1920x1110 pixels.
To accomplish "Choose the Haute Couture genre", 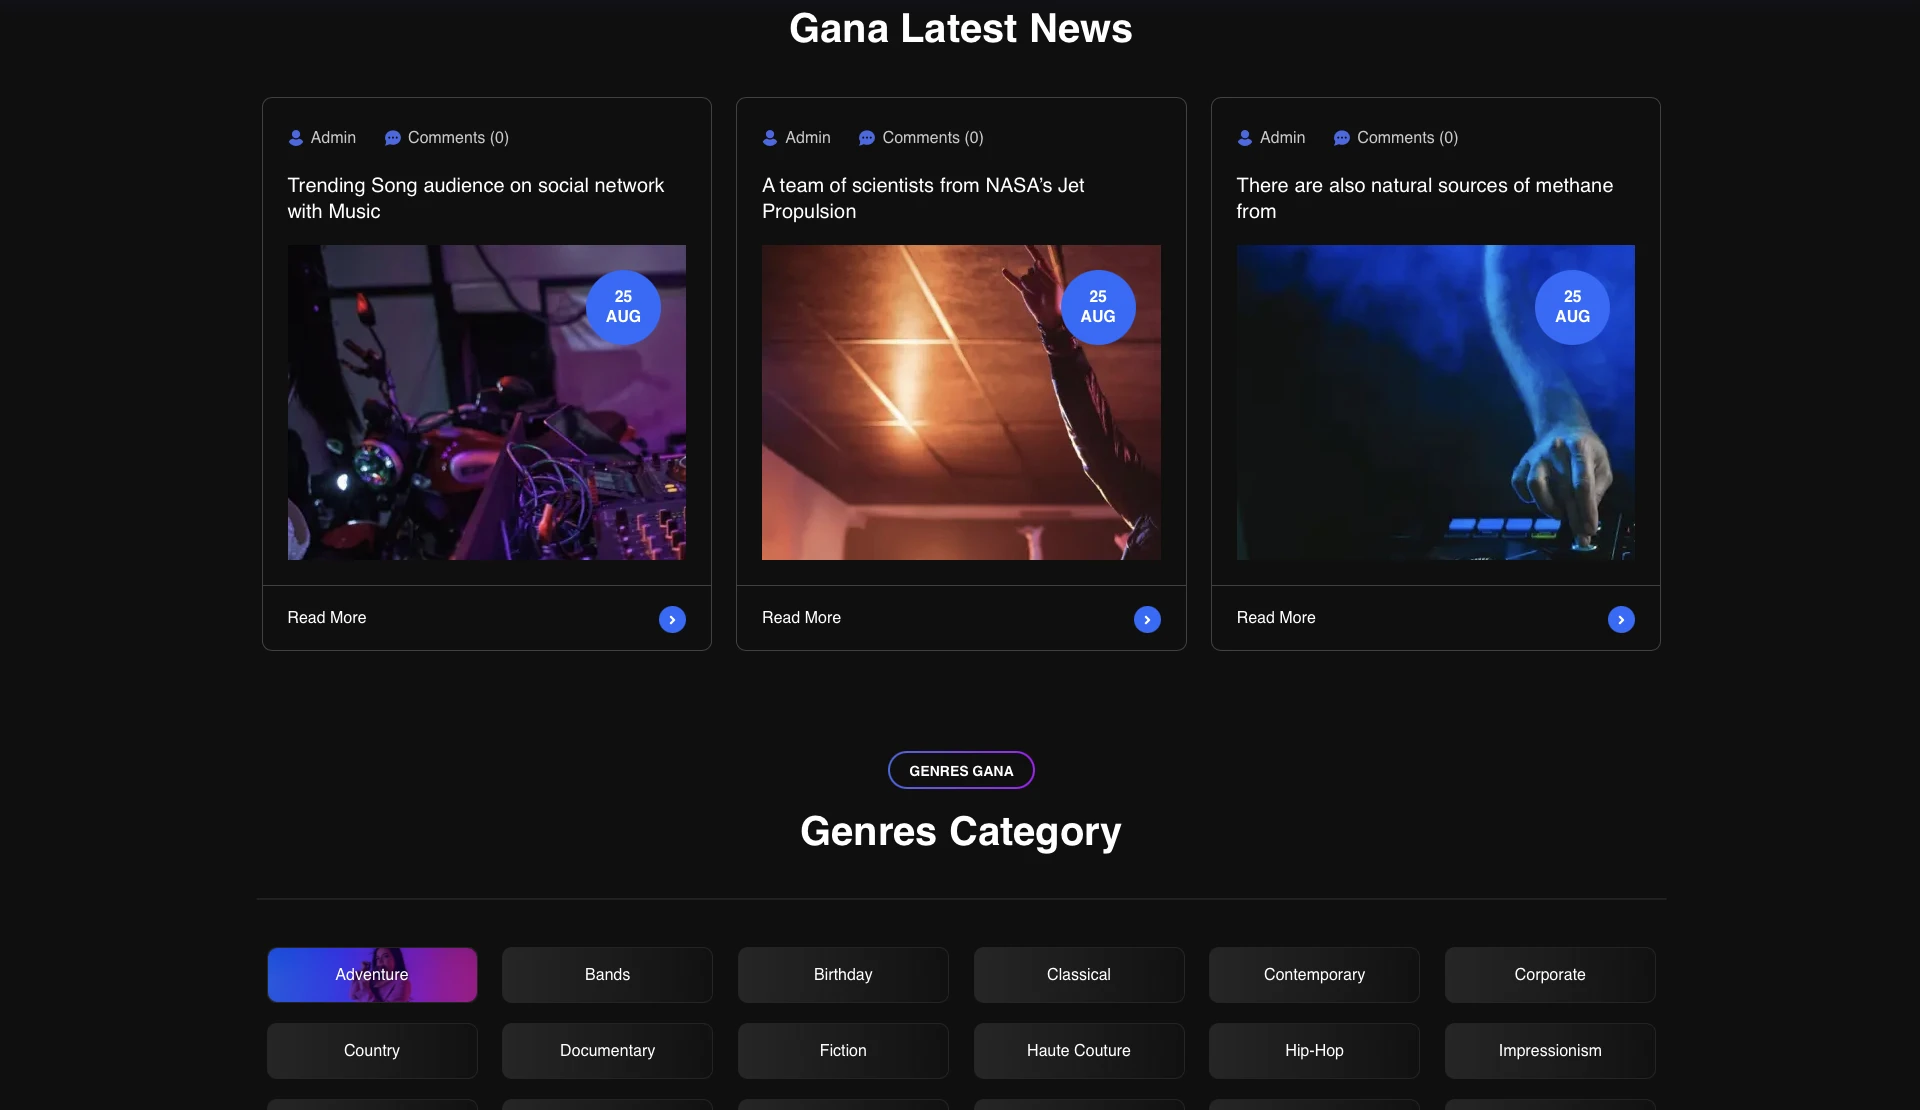I will coord(1079,1051).
